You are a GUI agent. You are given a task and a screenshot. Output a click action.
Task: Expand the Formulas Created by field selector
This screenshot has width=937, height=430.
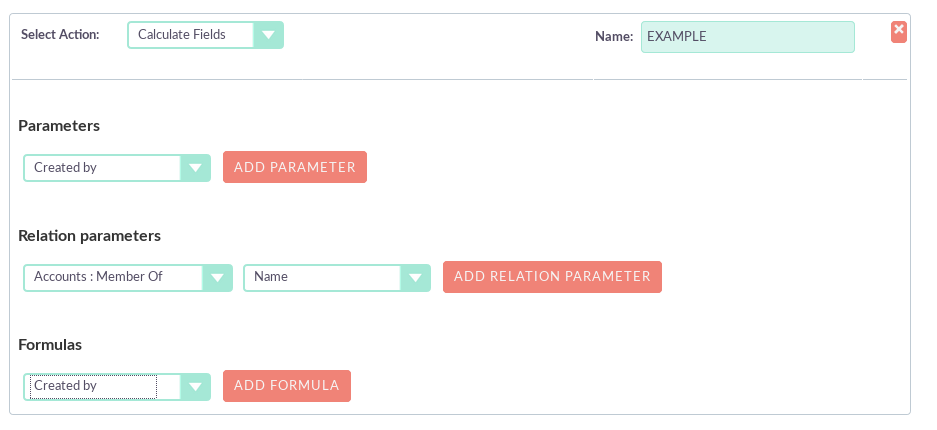pyautogui.click(x=92, y=386)
